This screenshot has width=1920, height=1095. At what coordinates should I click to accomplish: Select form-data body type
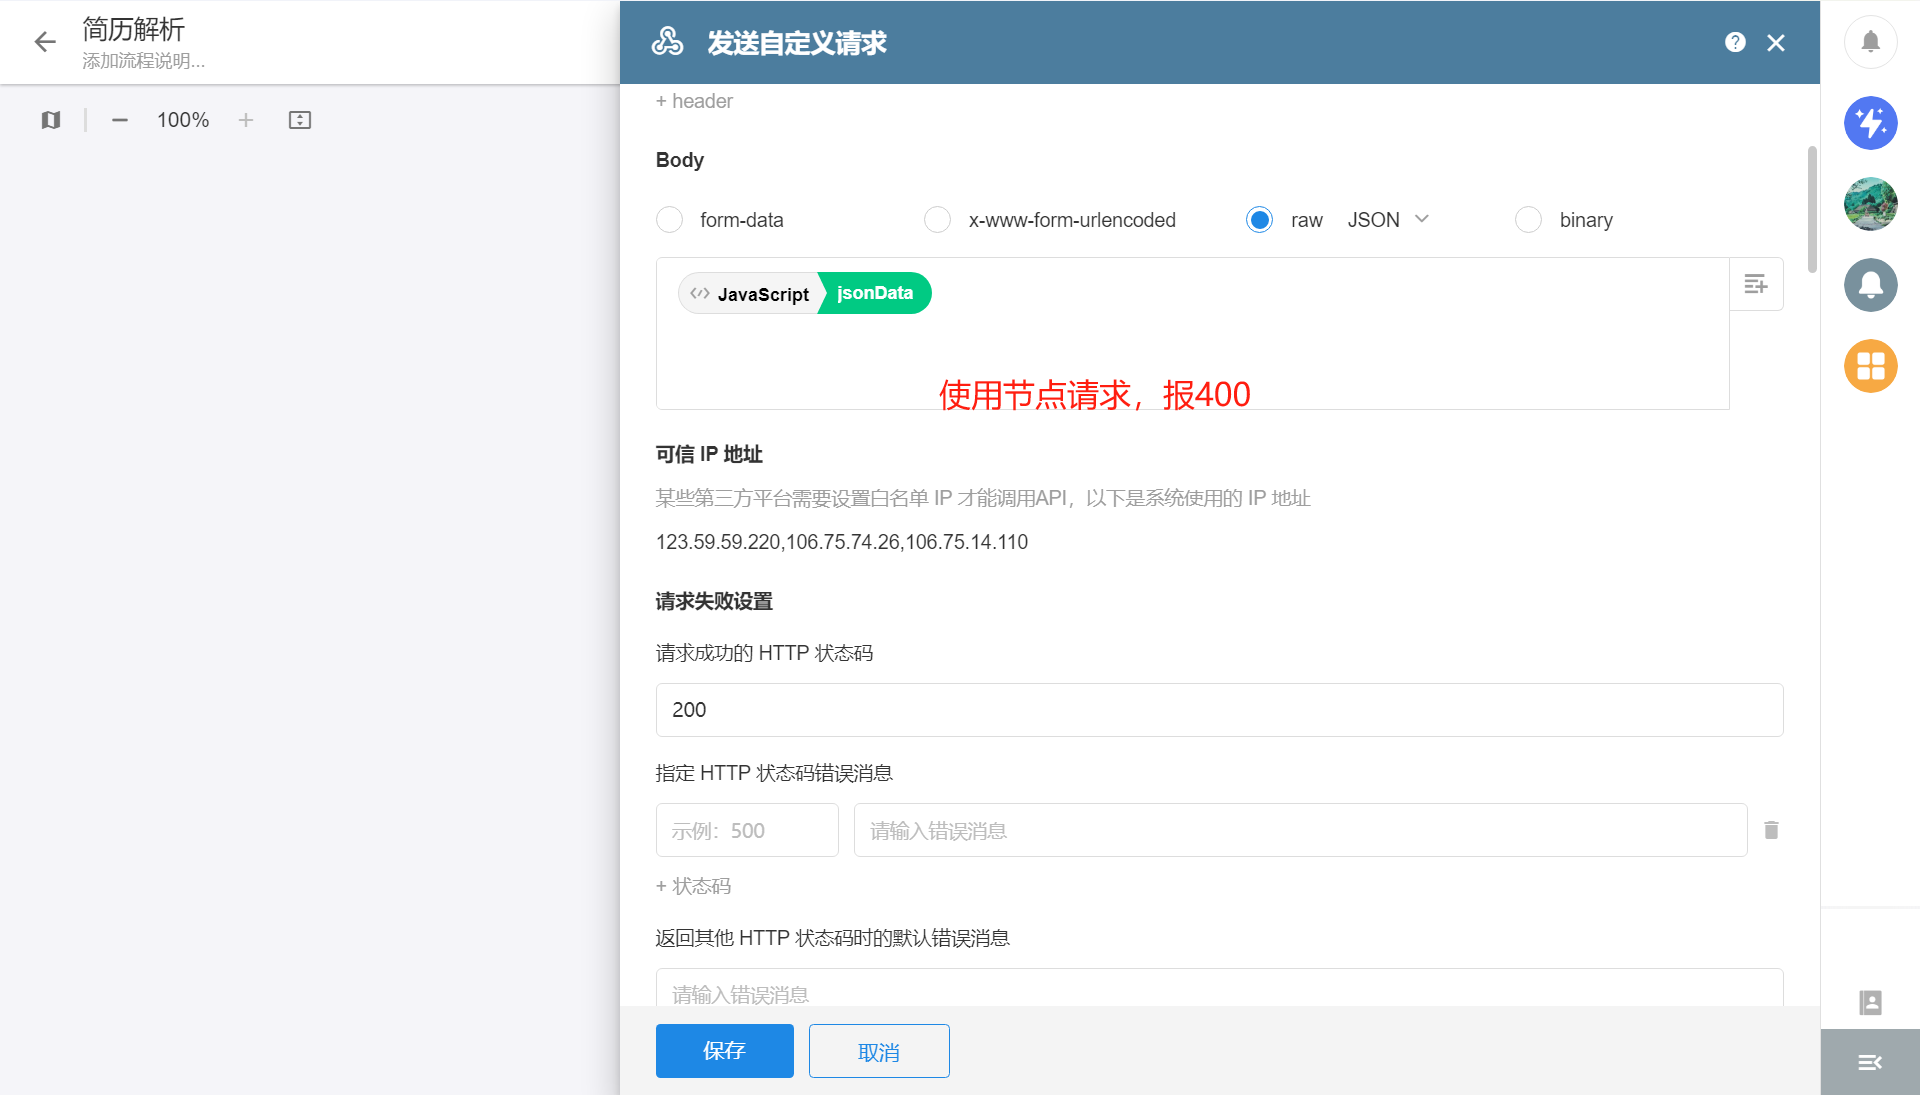[670, 220]
